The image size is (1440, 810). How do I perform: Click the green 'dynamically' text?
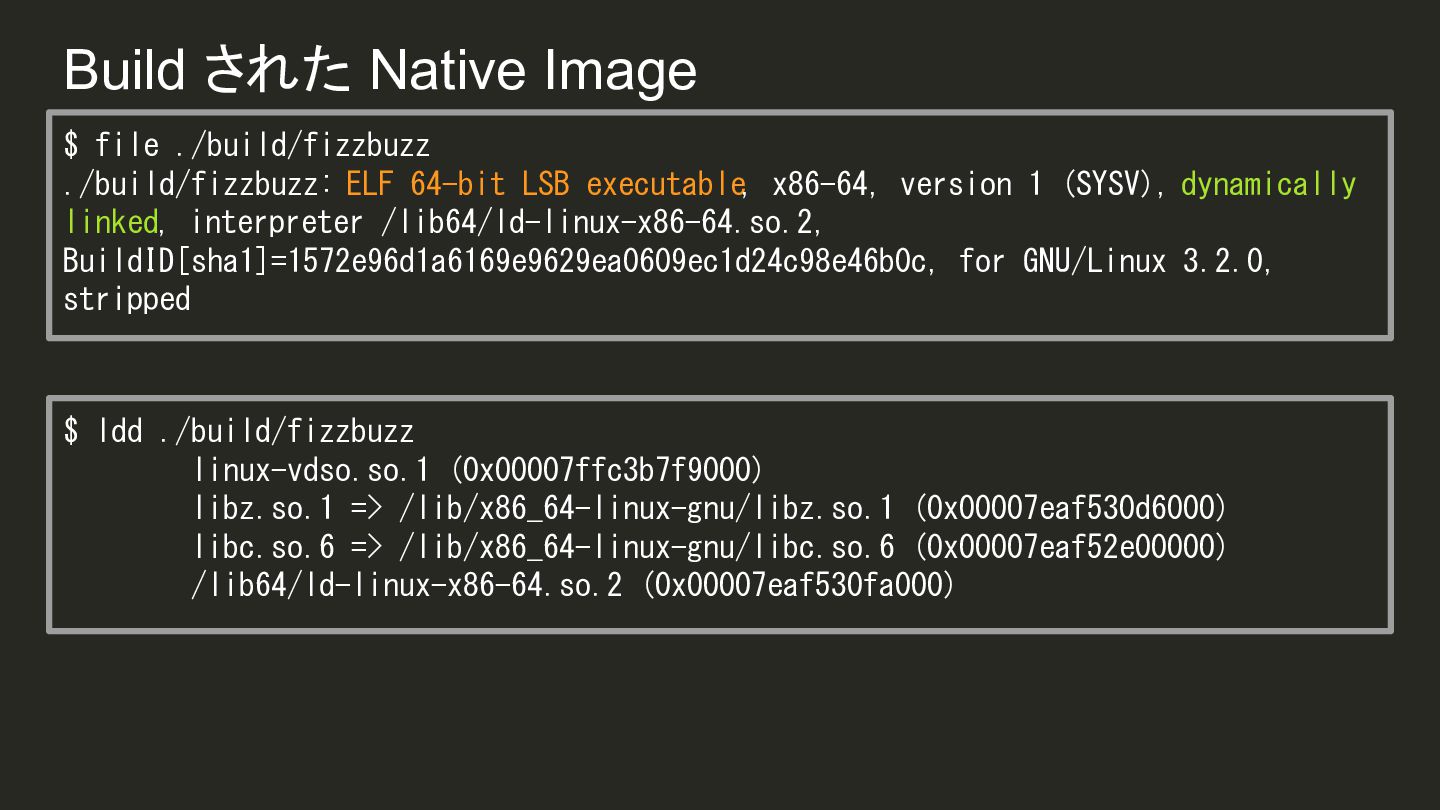pos(1268,184)
